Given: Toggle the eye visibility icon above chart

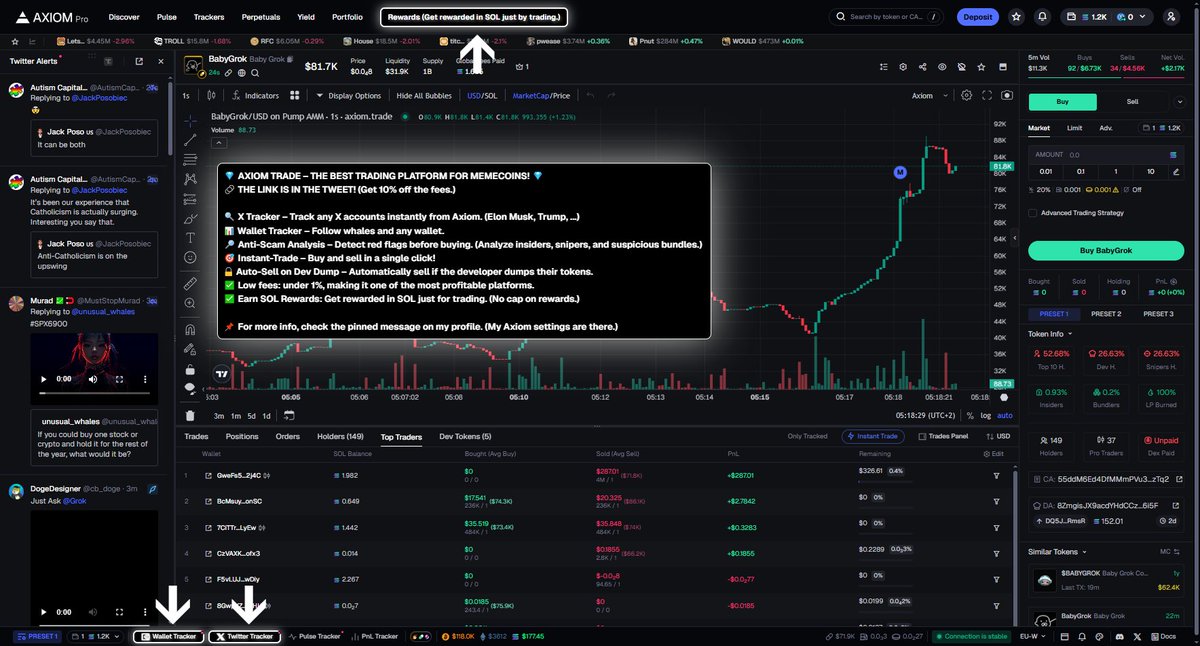Looking at the screenshot, I should click(941, 67).
